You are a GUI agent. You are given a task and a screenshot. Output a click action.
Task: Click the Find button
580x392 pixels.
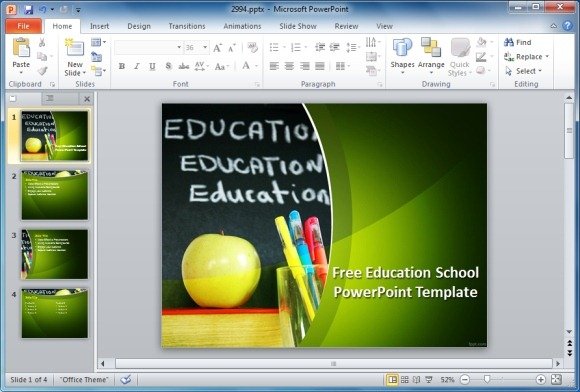click(x=517, y=42)
